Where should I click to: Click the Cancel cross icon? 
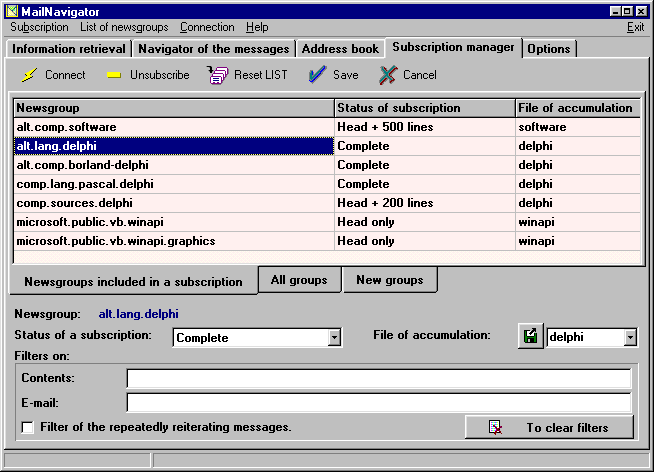pos(388,75)
